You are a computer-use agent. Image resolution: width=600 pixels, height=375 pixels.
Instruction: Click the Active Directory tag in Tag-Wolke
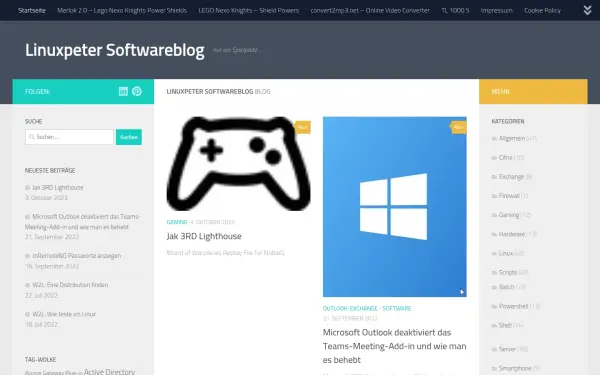(x=109, y=372)
